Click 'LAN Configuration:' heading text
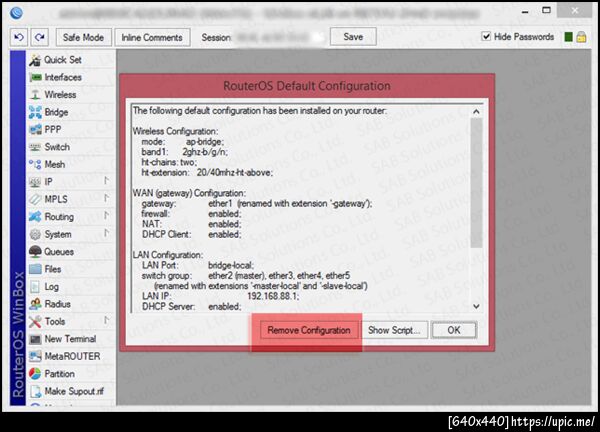The height and width of the screenshot is (432, 600). pyautogui.click(x=168, y=255)
